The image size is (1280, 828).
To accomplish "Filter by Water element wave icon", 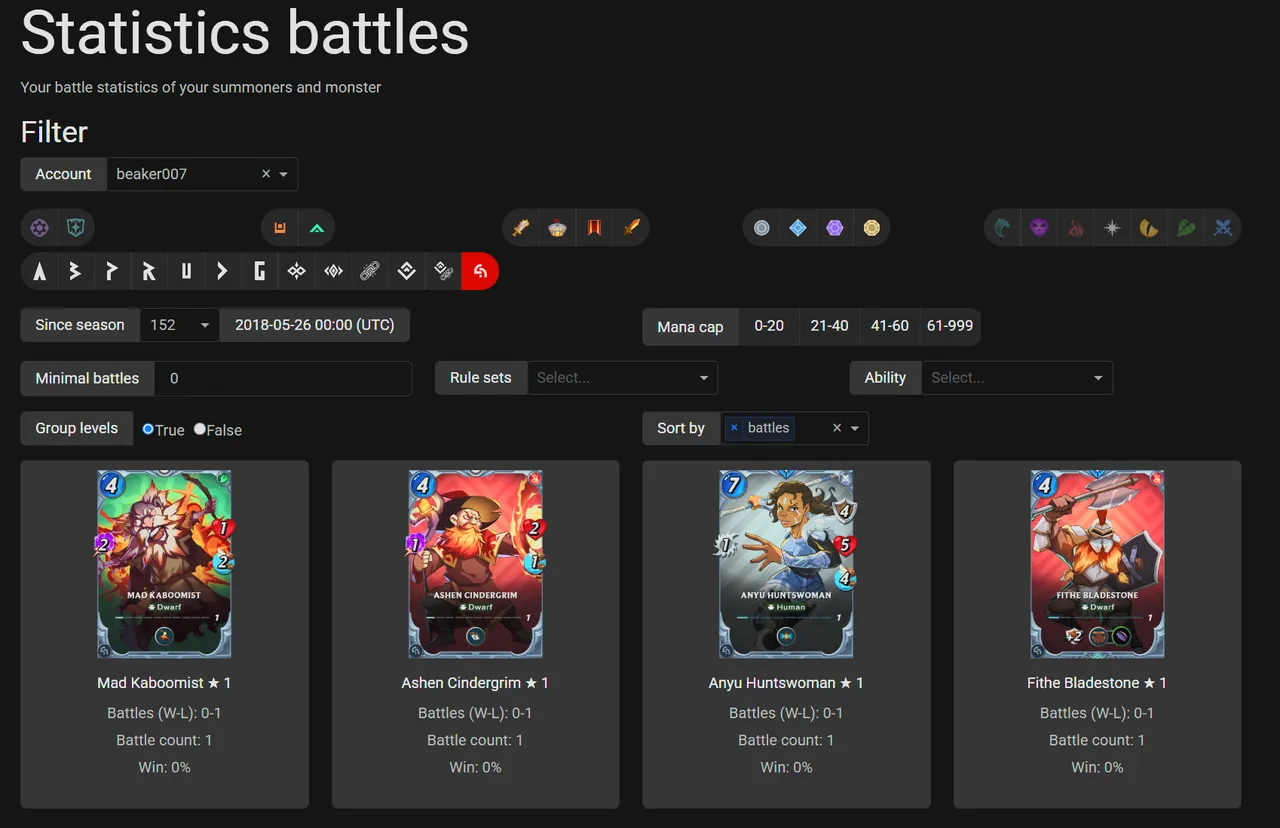I will [1003, 228].
